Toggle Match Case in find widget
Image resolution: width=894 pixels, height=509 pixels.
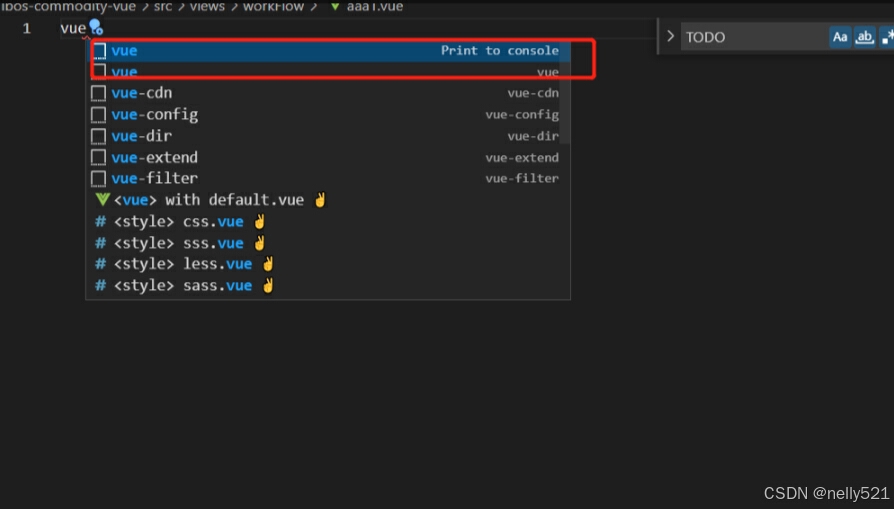point(840,37)
